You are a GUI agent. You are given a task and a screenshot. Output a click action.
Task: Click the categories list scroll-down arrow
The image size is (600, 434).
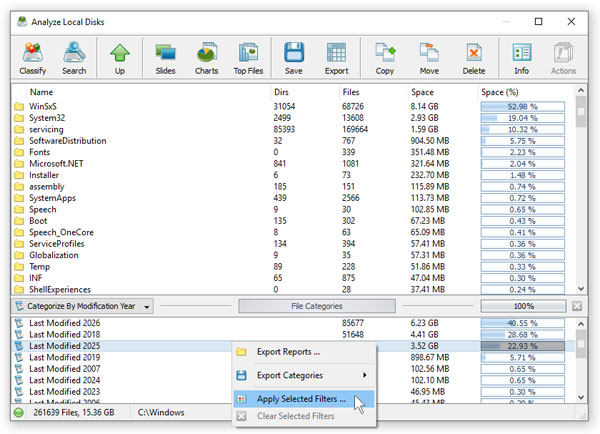coord(581,397)
